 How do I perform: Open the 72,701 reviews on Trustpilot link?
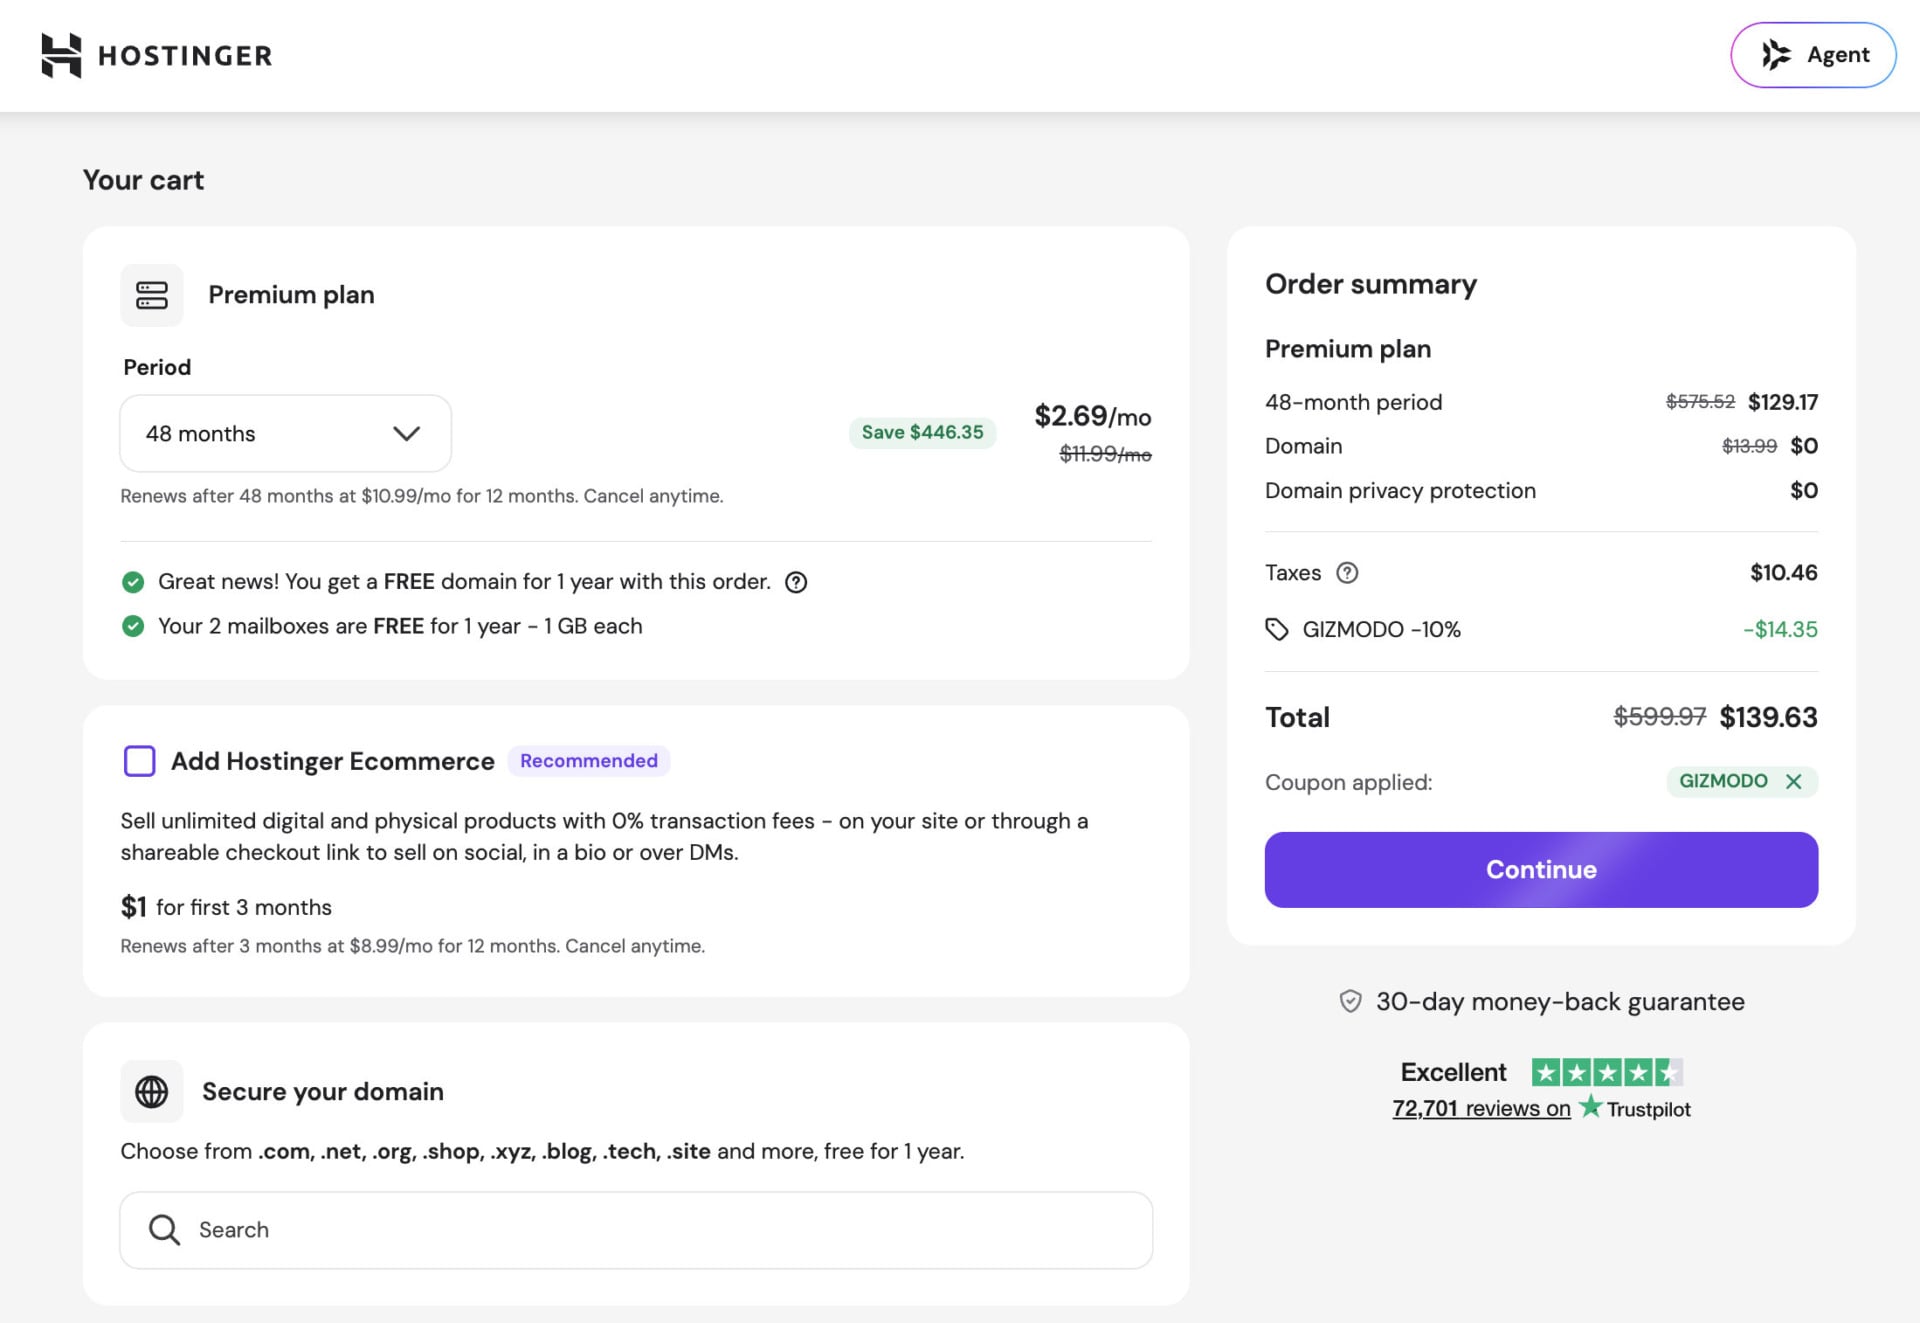[x=1481, y=1109]
